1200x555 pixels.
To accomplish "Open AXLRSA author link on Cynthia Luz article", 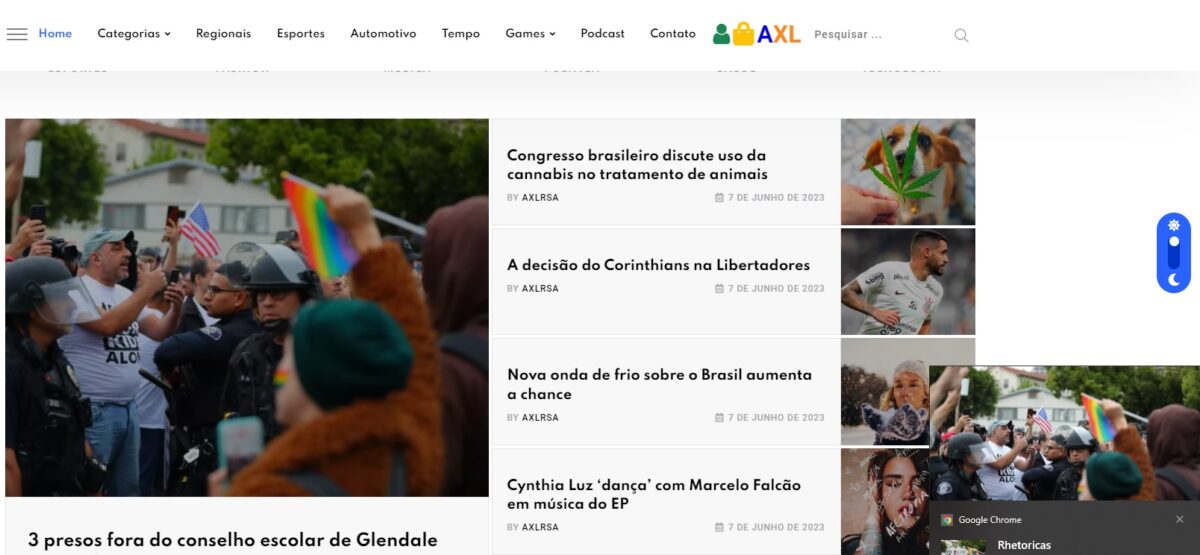I will (x=540, y=527).
